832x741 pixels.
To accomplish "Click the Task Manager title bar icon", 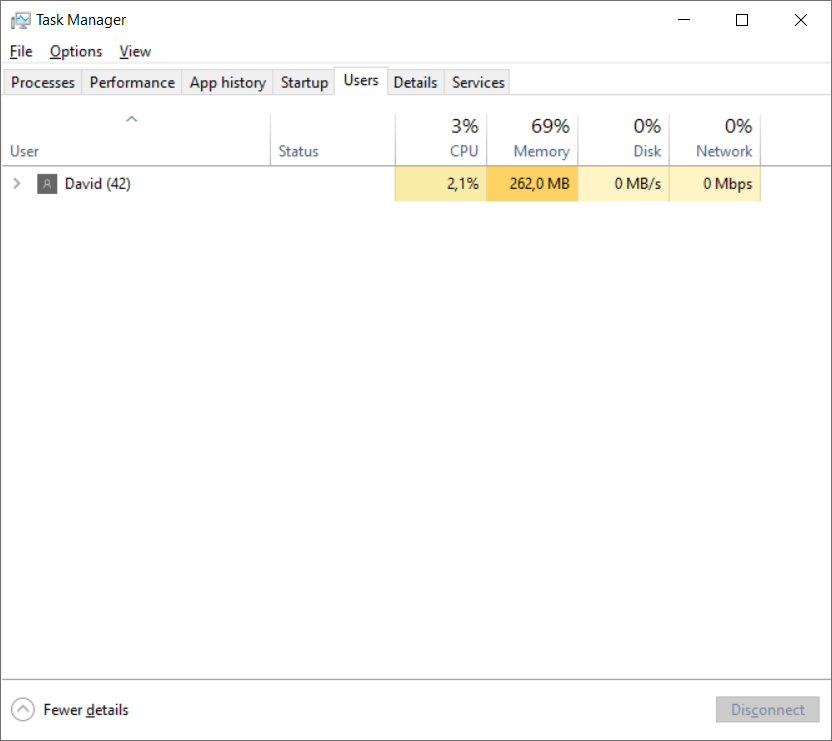I will pos(21,20).
